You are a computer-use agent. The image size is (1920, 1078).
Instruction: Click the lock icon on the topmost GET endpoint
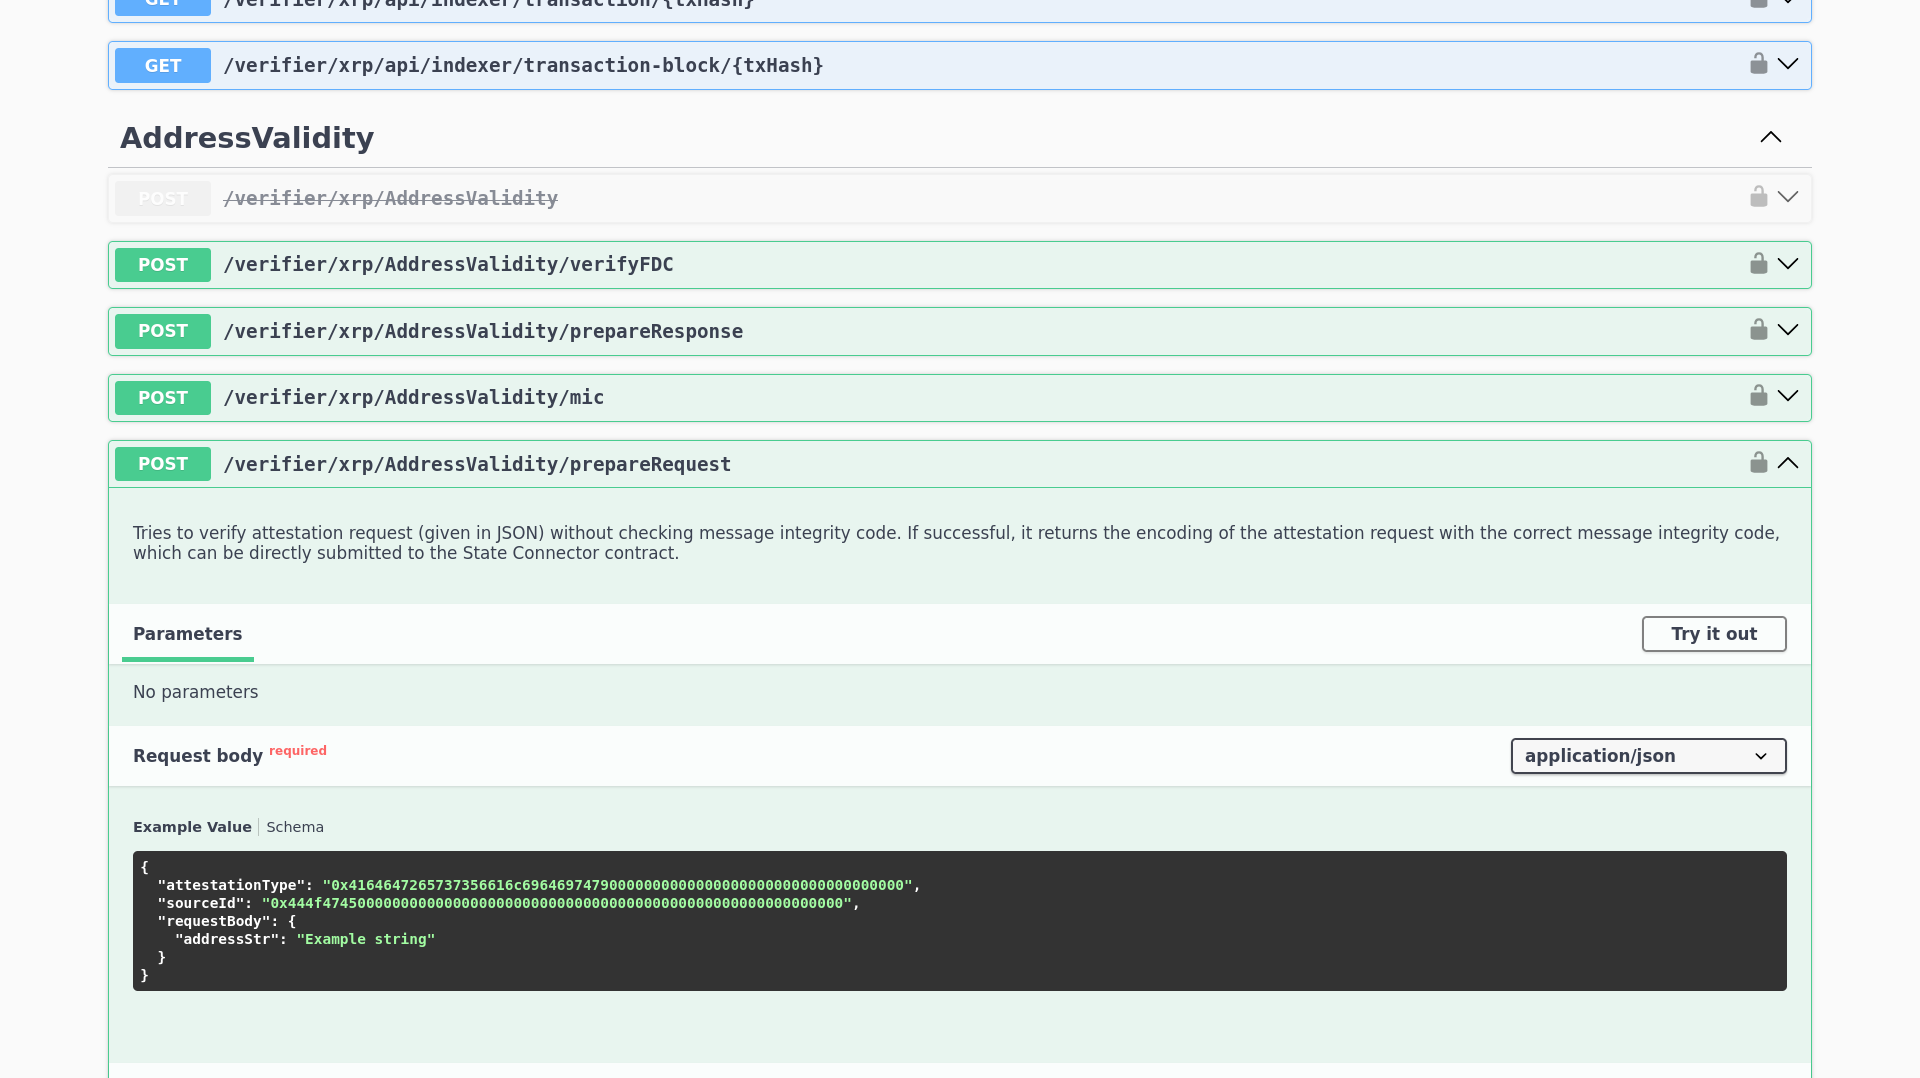[x=1758, y=3]
